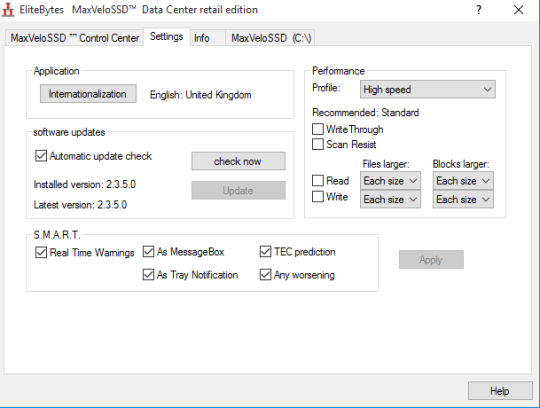Click the English: United Kingdom label
The width and height of the screenshot is (540, 408).
click(x=201, y=95)
